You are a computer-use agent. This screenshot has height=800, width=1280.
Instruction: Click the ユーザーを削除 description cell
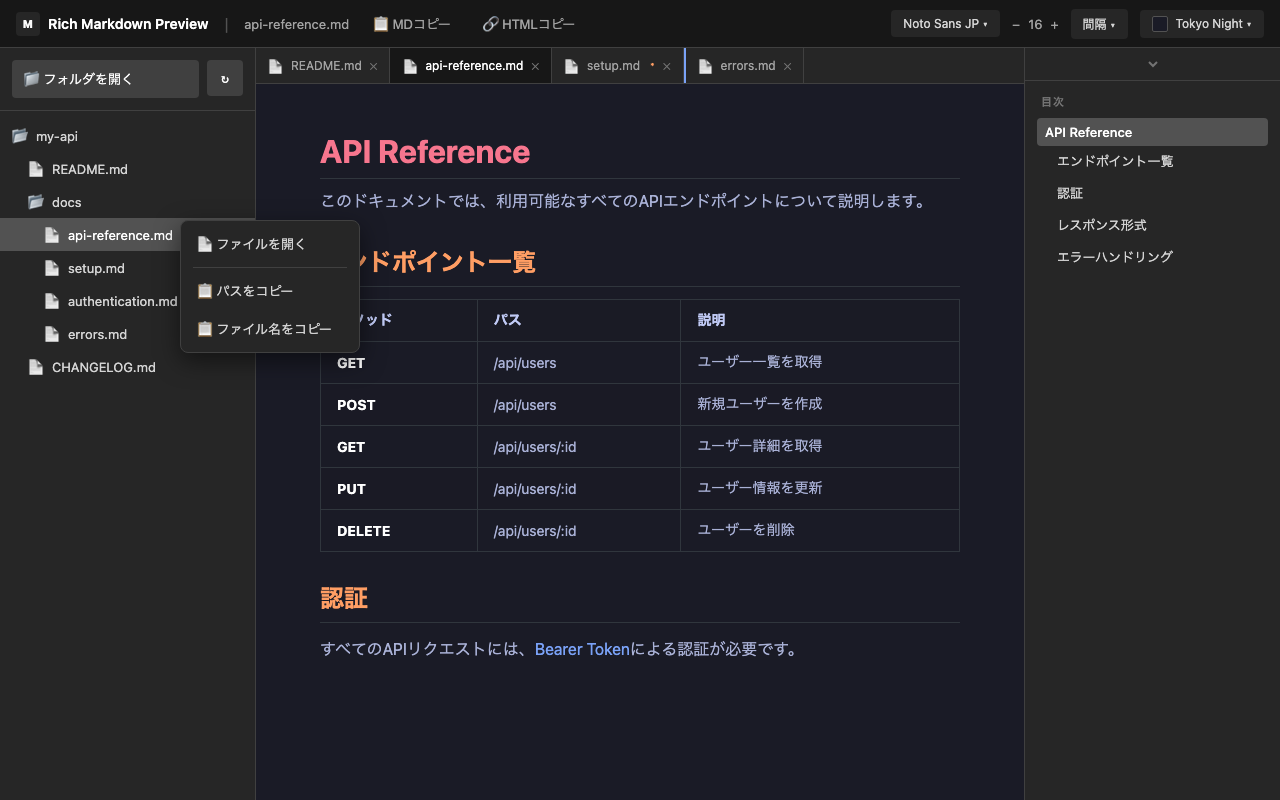tap(820, 531)
